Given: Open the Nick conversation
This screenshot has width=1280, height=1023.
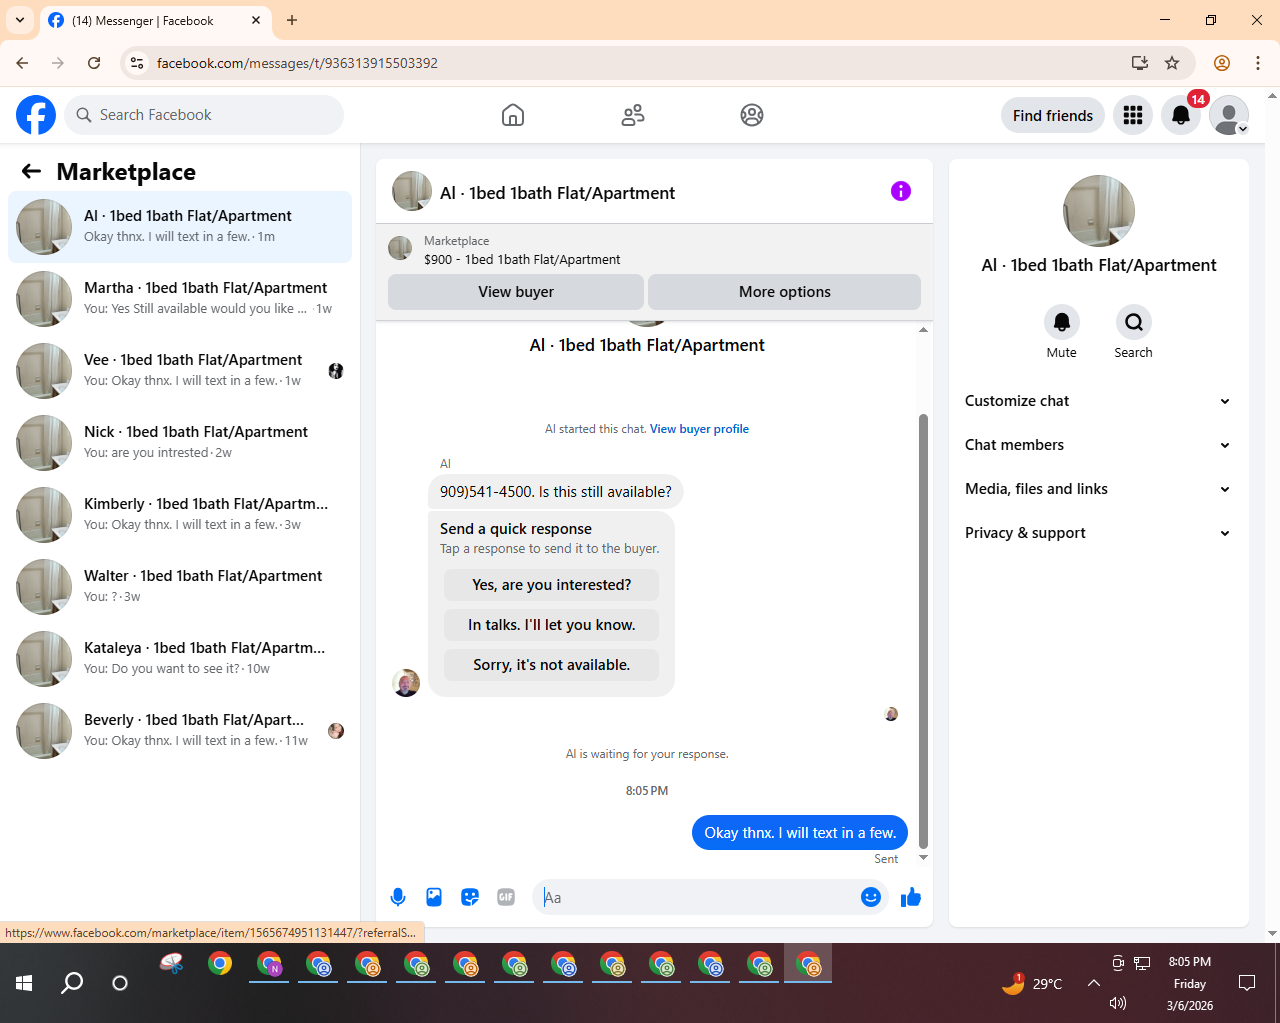Looking at the screenshot, I should coord(180,443).
